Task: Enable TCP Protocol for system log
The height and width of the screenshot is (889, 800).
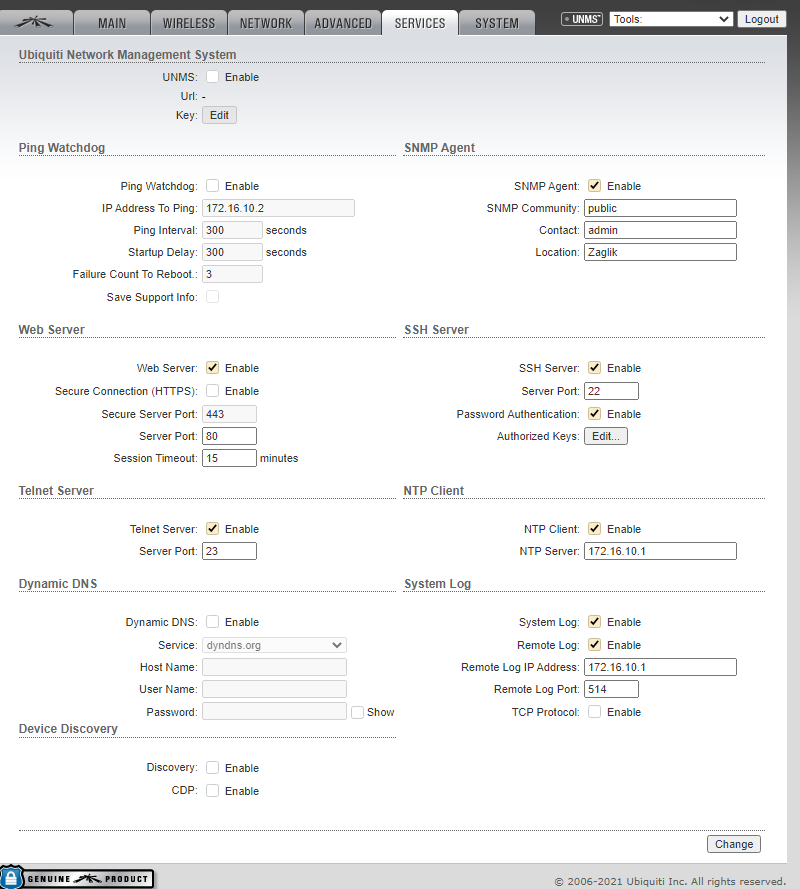Action: click(595, 712)
